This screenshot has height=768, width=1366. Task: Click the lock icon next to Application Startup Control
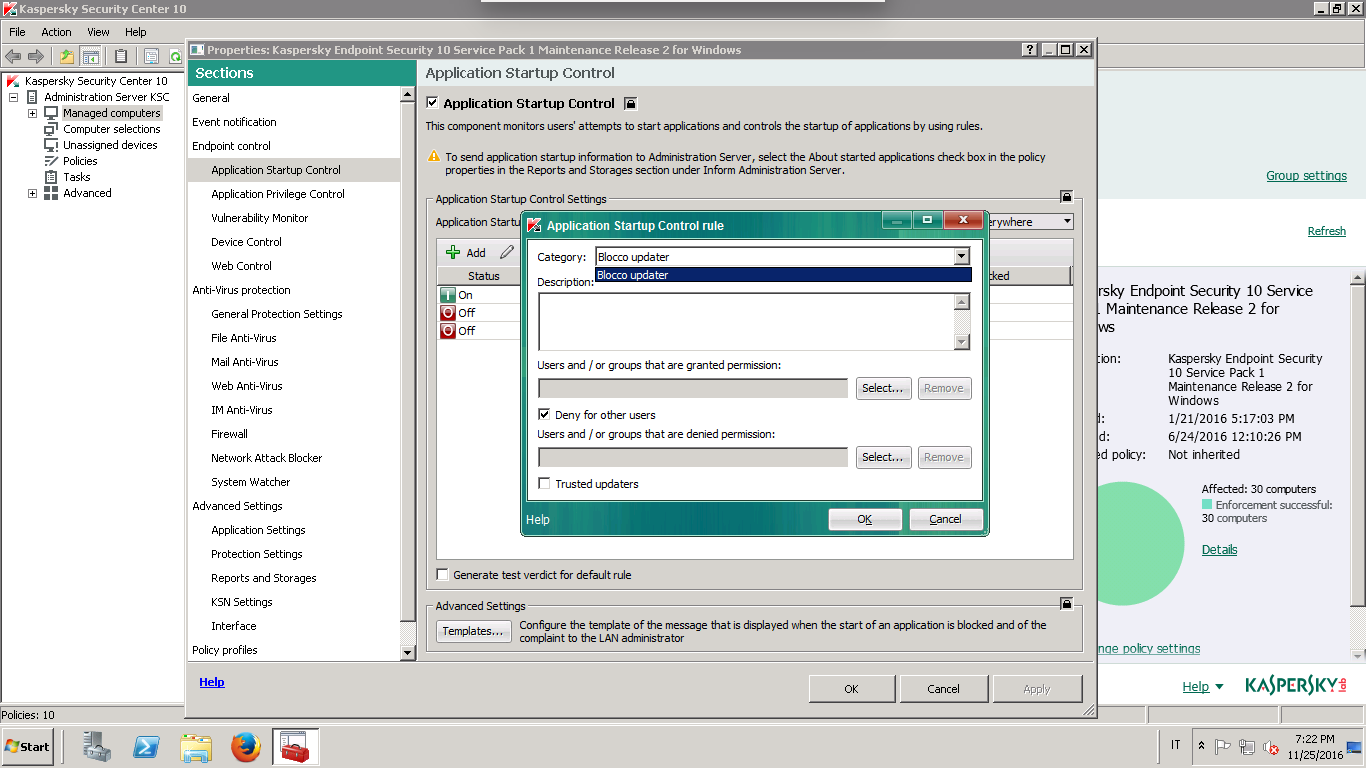[630, 103]
